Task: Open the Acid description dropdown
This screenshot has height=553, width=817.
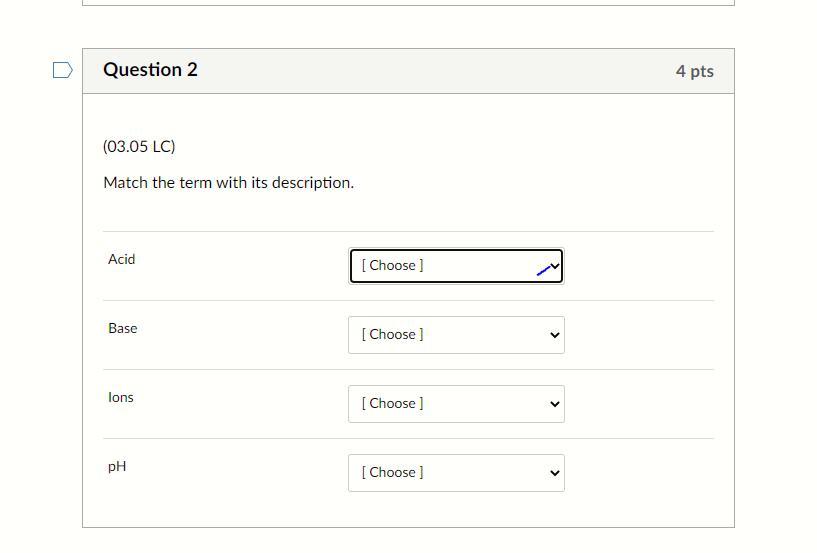Action: click(455, 266)
